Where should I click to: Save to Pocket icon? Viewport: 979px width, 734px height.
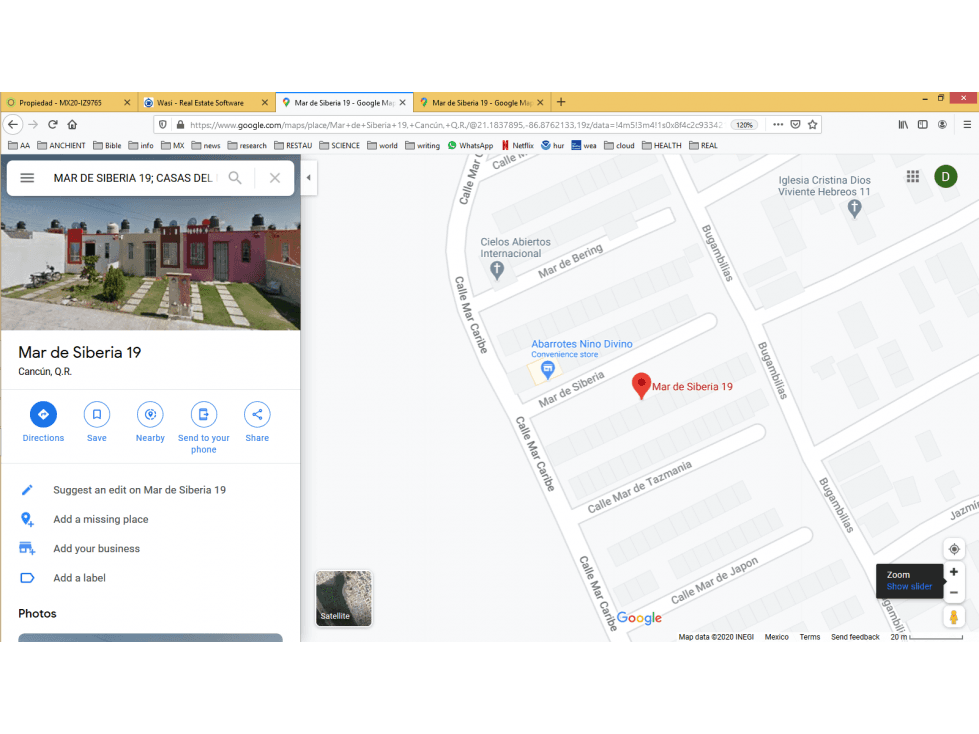[x=795, y=125]
